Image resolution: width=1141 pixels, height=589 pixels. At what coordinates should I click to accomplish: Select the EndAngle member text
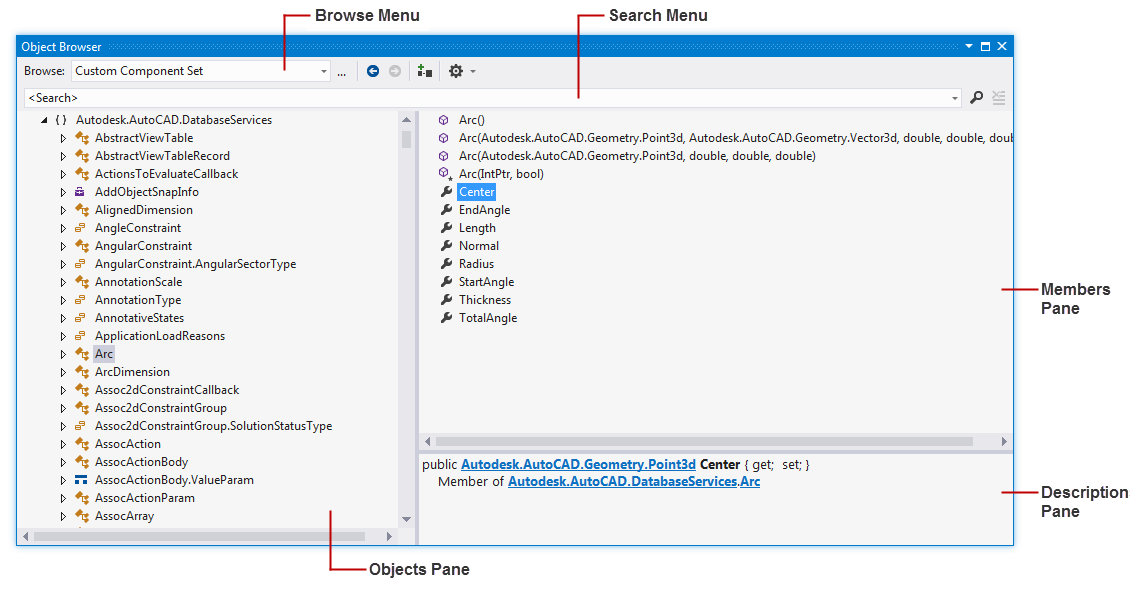point(484,210)
